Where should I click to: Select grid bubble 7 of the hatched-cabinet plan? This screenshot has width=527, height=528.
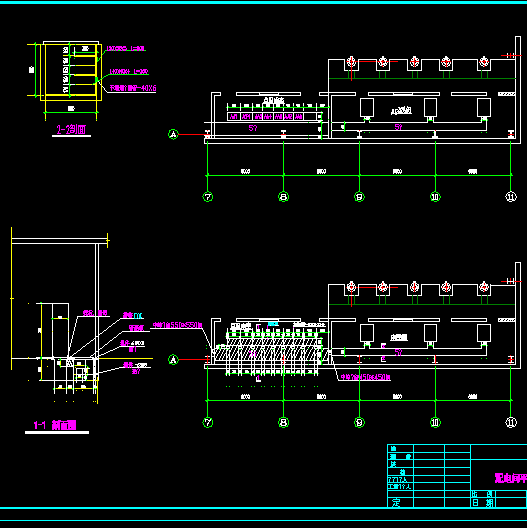pyautogui.click(x=208, y=422)
